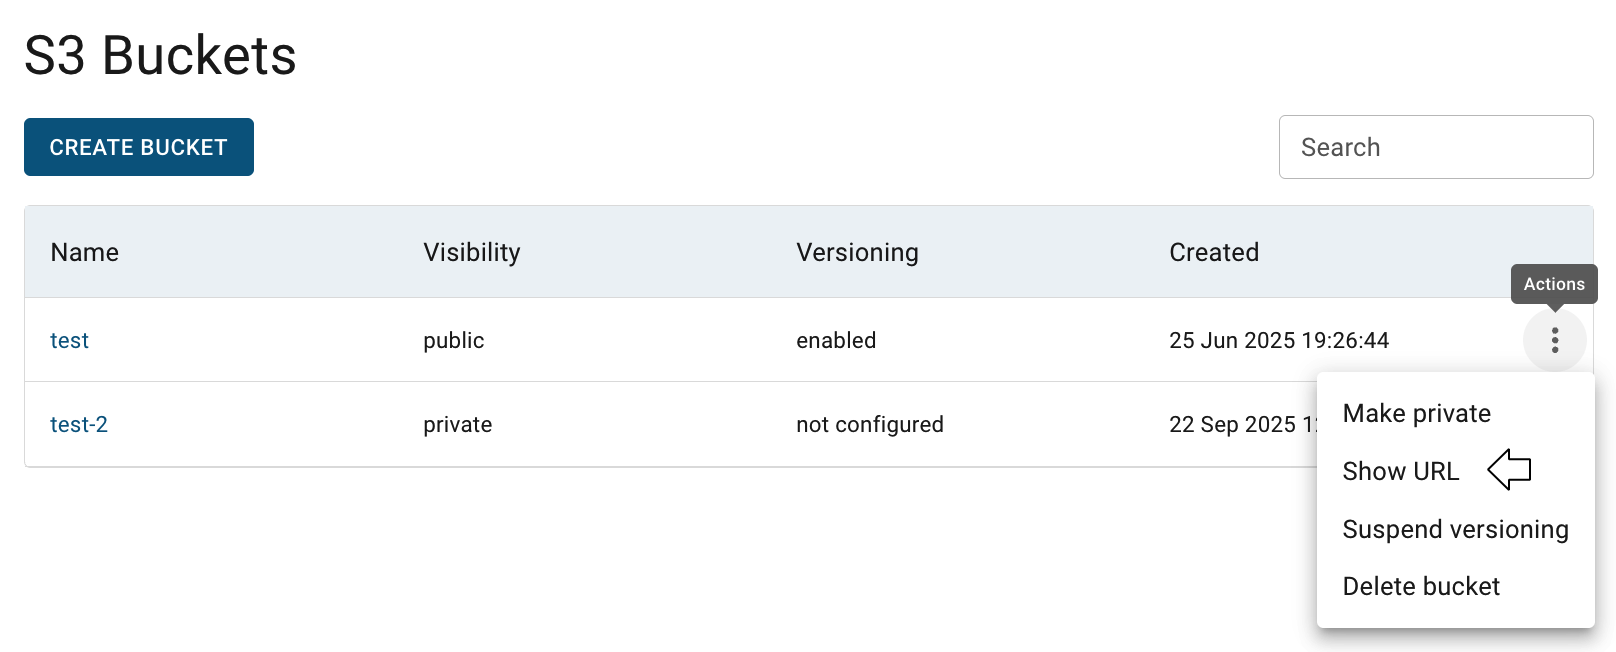Select Make private from the actions menu

click(1416, 414)
